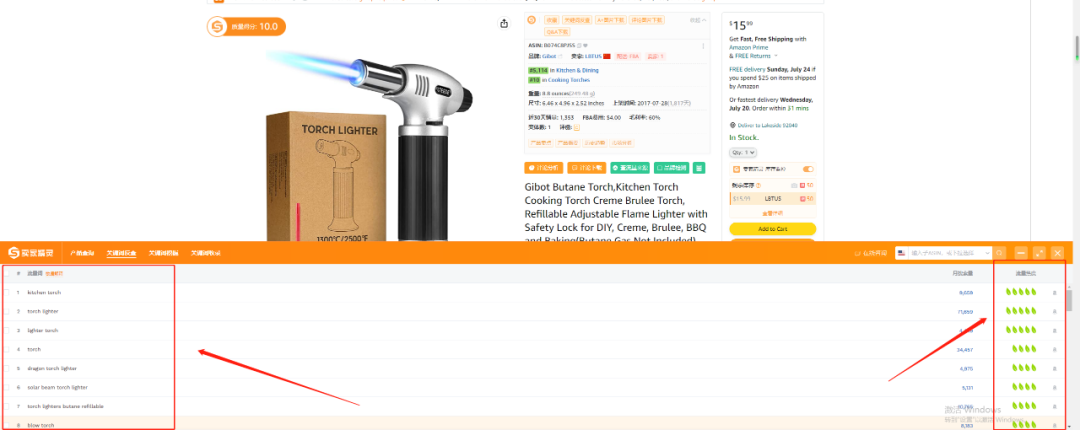Toggle the orange switch above Add to Cart
This screenshot has height=430, width=1080.
[808, 169]
